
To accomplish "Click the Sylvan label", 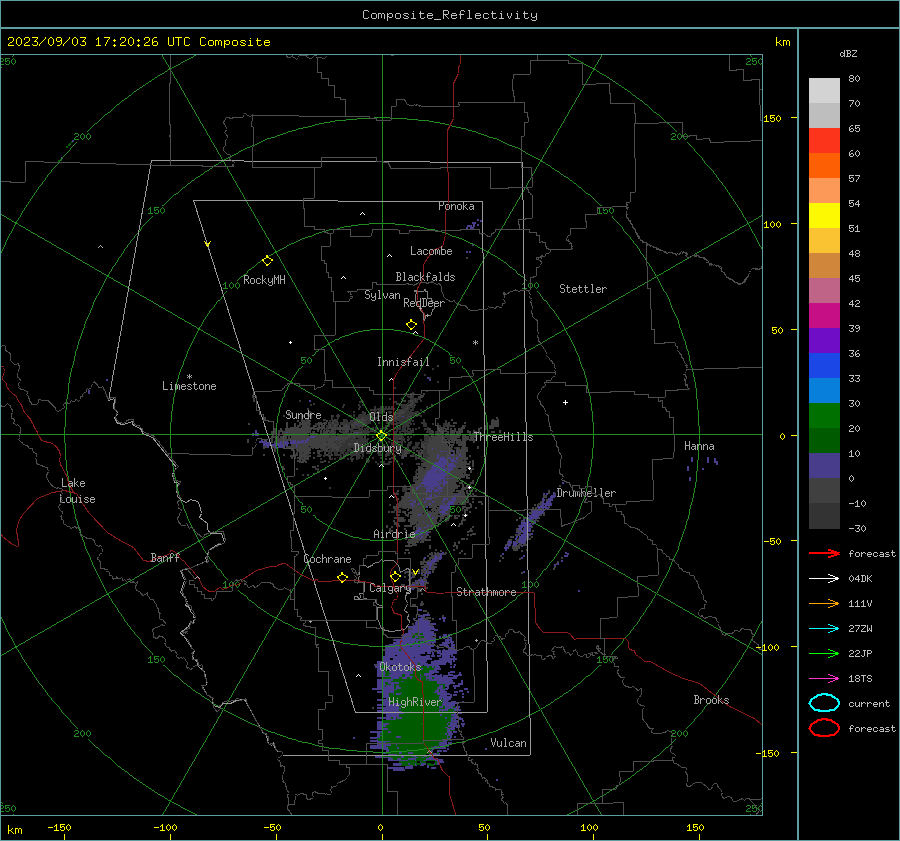I will [x=382, y=295].
